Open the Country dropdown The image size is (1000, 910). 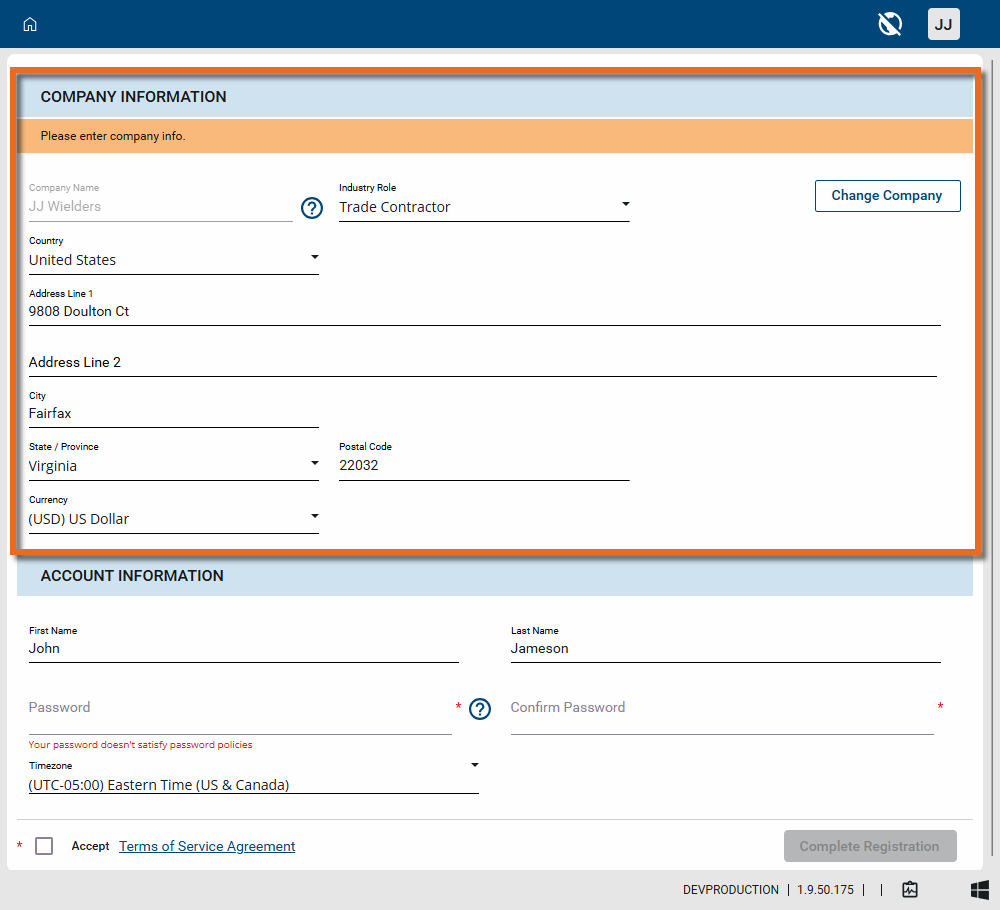(x=173, y=260)
